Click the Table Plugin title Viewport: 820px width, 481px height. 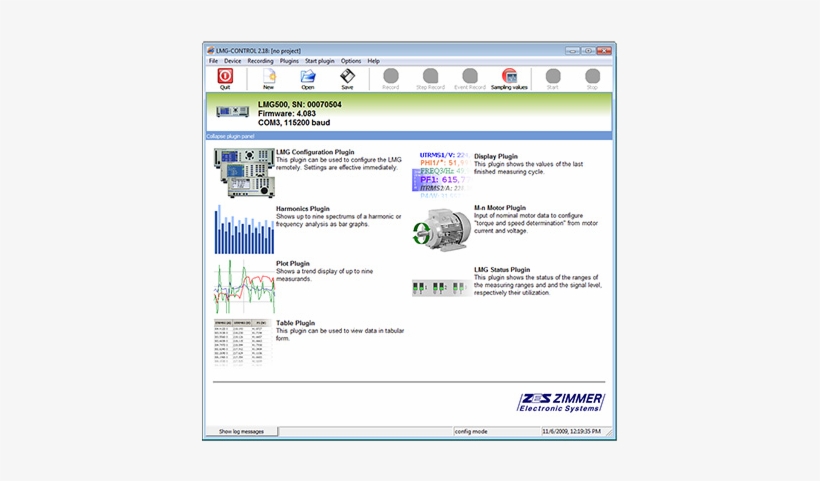(295, 323)
